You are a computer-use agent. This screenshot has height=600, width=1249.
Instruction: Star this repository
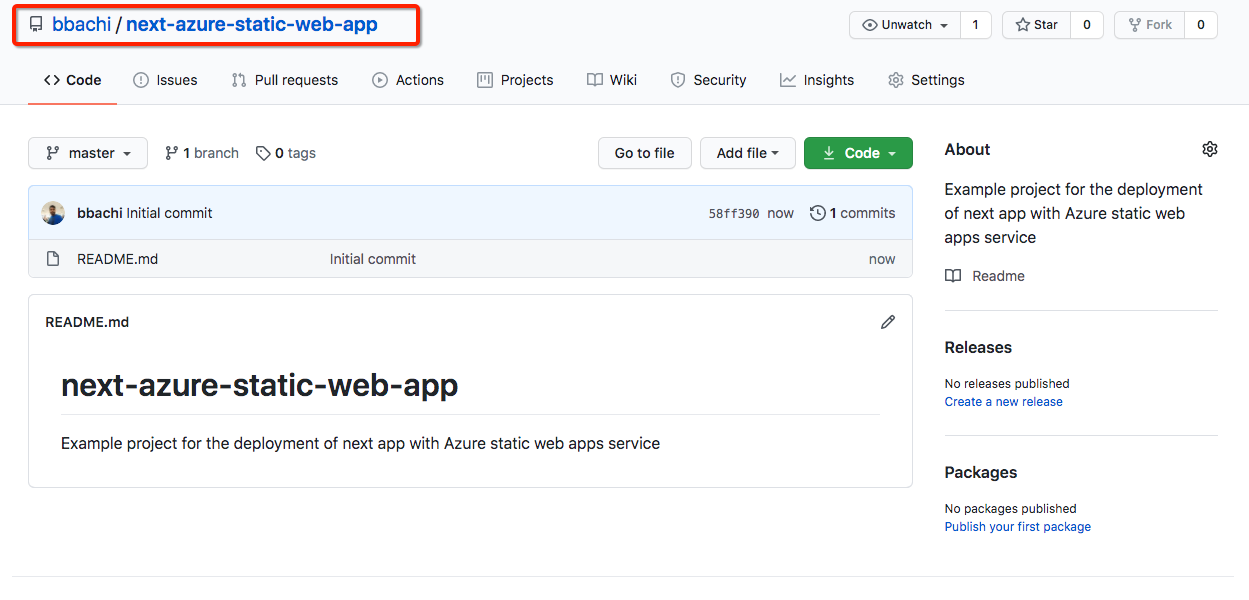[1036, 25]
